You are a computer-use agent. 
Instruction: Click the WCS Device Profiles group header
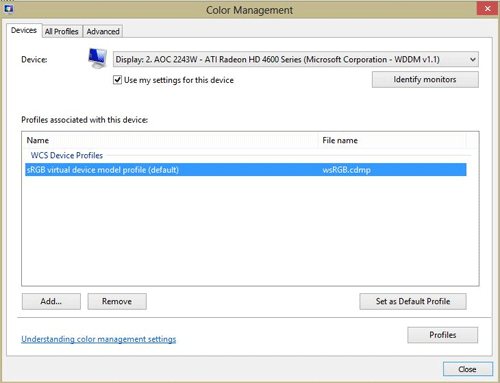coord(67,155)
